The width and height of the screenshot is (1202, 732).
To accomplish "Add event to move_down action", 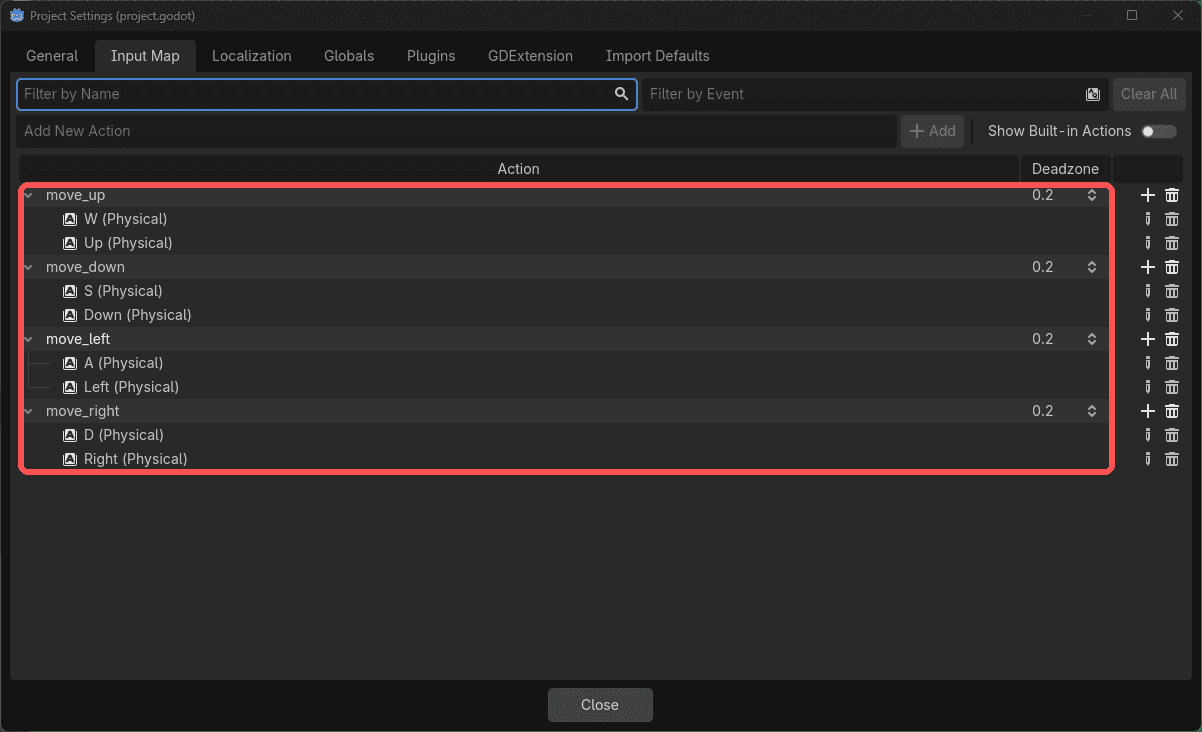I will [1147, 267].
